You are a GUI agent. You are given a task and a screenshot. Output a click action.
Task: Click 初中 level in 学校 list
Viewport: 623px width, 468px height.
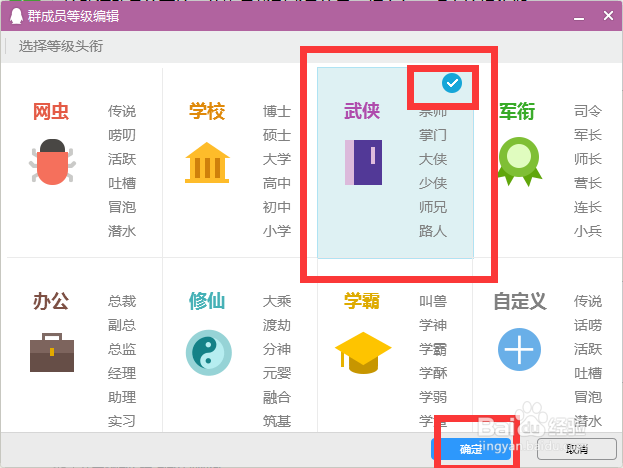pyautogui.click(x=277, y=207)
